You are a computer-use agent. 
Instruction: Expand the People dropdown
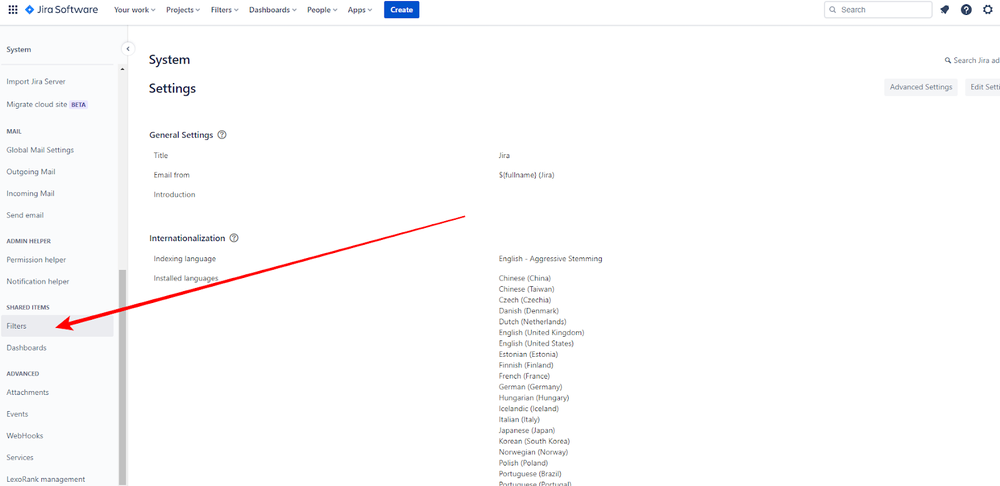click(322, 10)
